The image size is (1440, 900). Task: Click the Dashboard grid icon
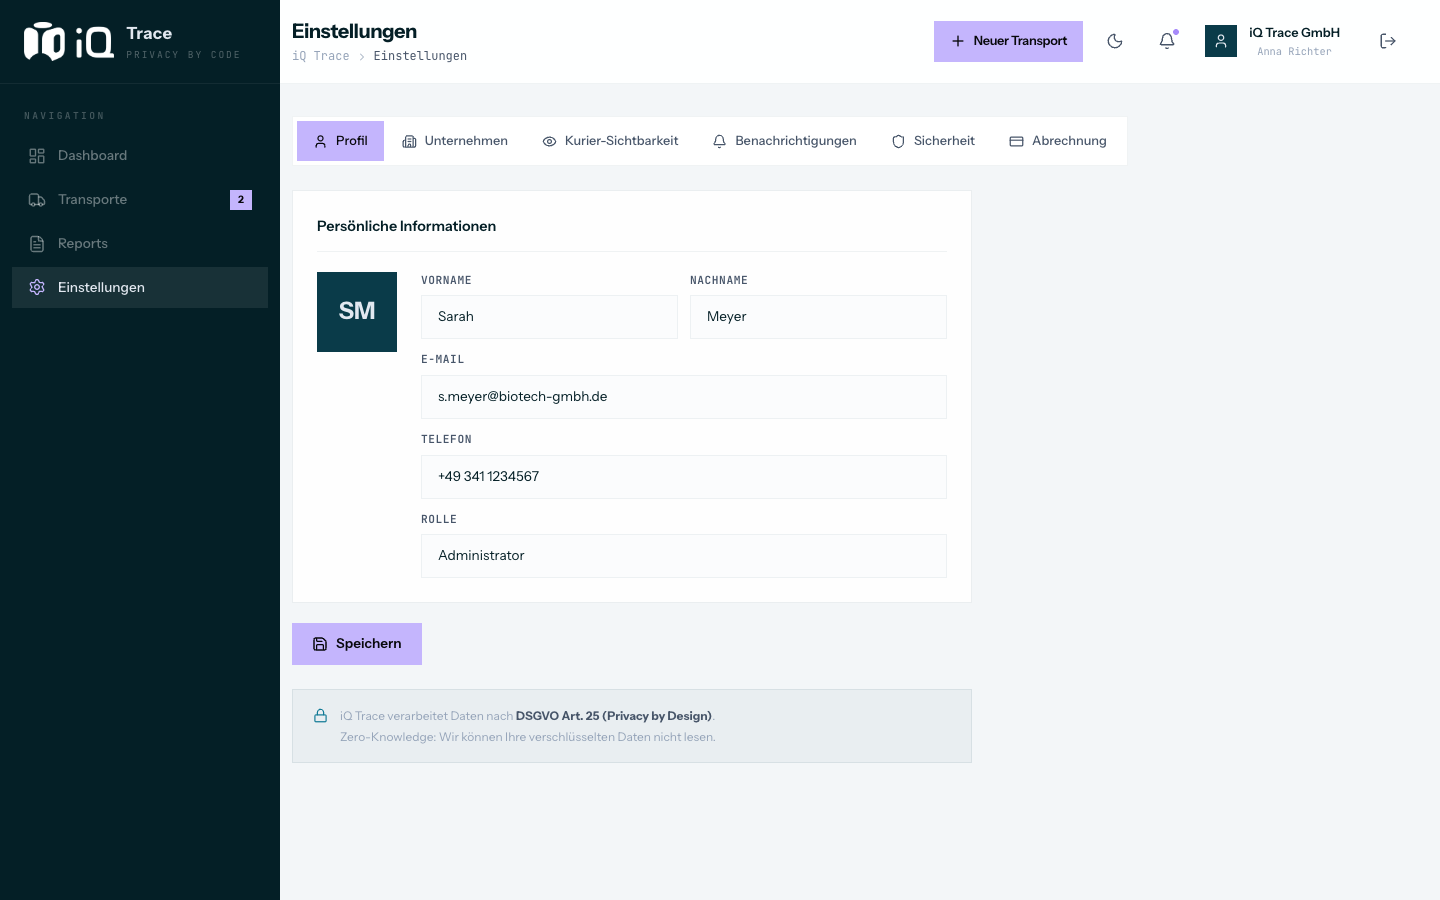click(37, 156)
